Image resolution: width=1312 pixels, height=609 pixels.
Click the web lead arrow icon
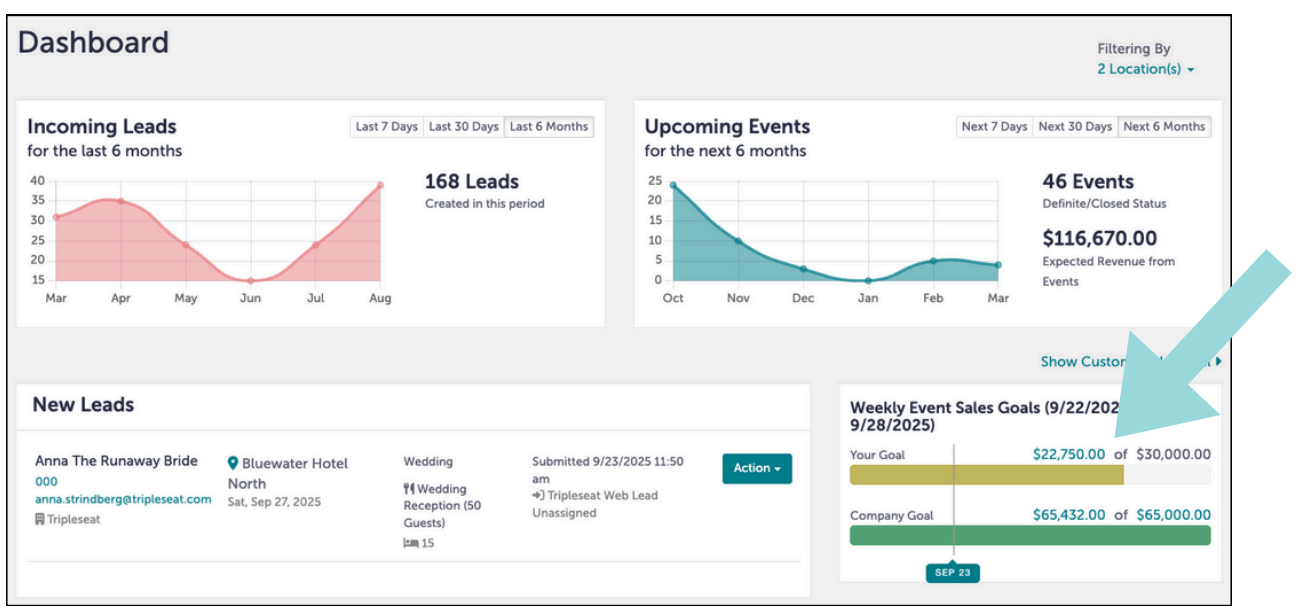(x=538, y=495)
